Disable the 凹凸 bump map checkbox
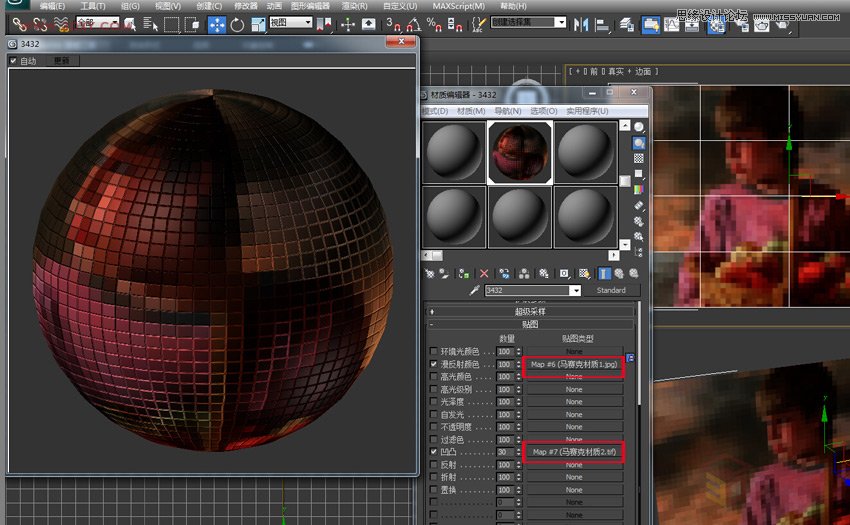850x525 pixels. (433, 452)
